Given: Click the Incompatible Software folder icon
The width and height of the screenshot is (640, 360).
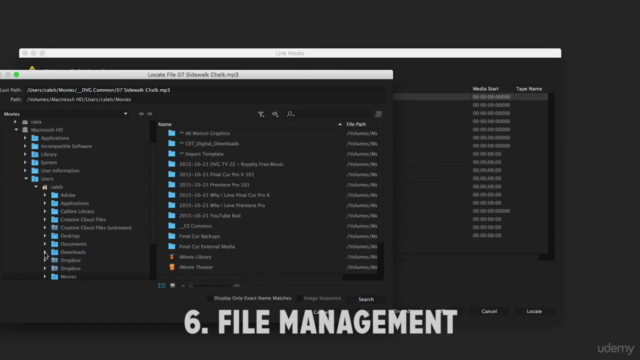Looking at the screenshot, I should pos(35,146).
